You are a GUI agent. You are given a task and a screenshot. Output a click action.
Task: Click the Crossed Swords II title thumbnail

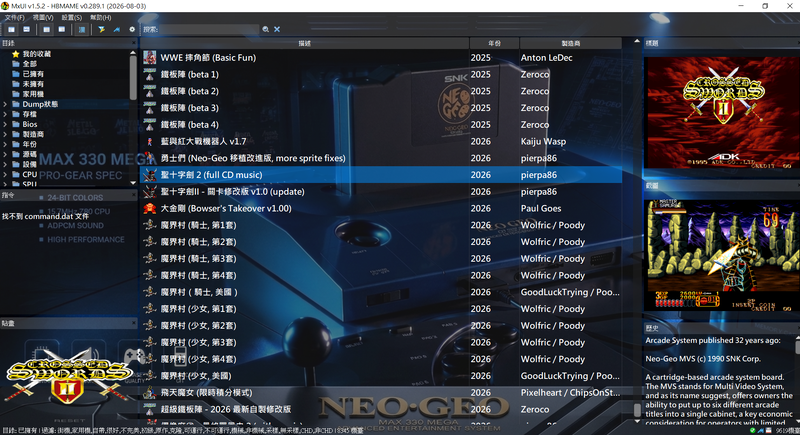coord(721,112)
